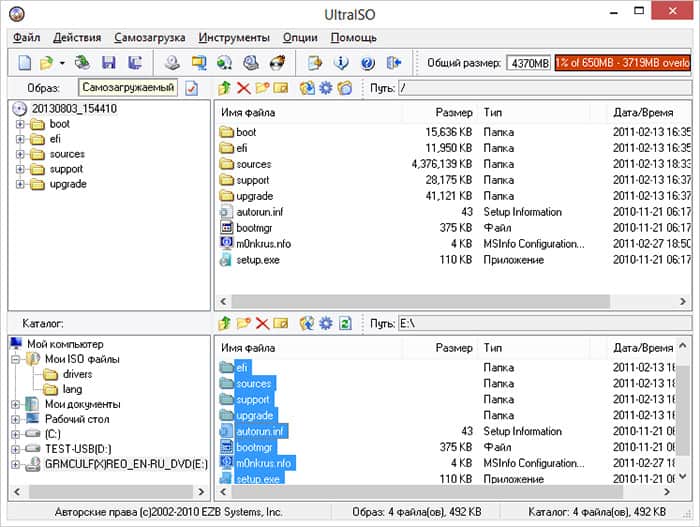Image resolution: width=700 pixels, height=527 pixels.
Task: Open the Файл menu
Action: pos(26,38)
